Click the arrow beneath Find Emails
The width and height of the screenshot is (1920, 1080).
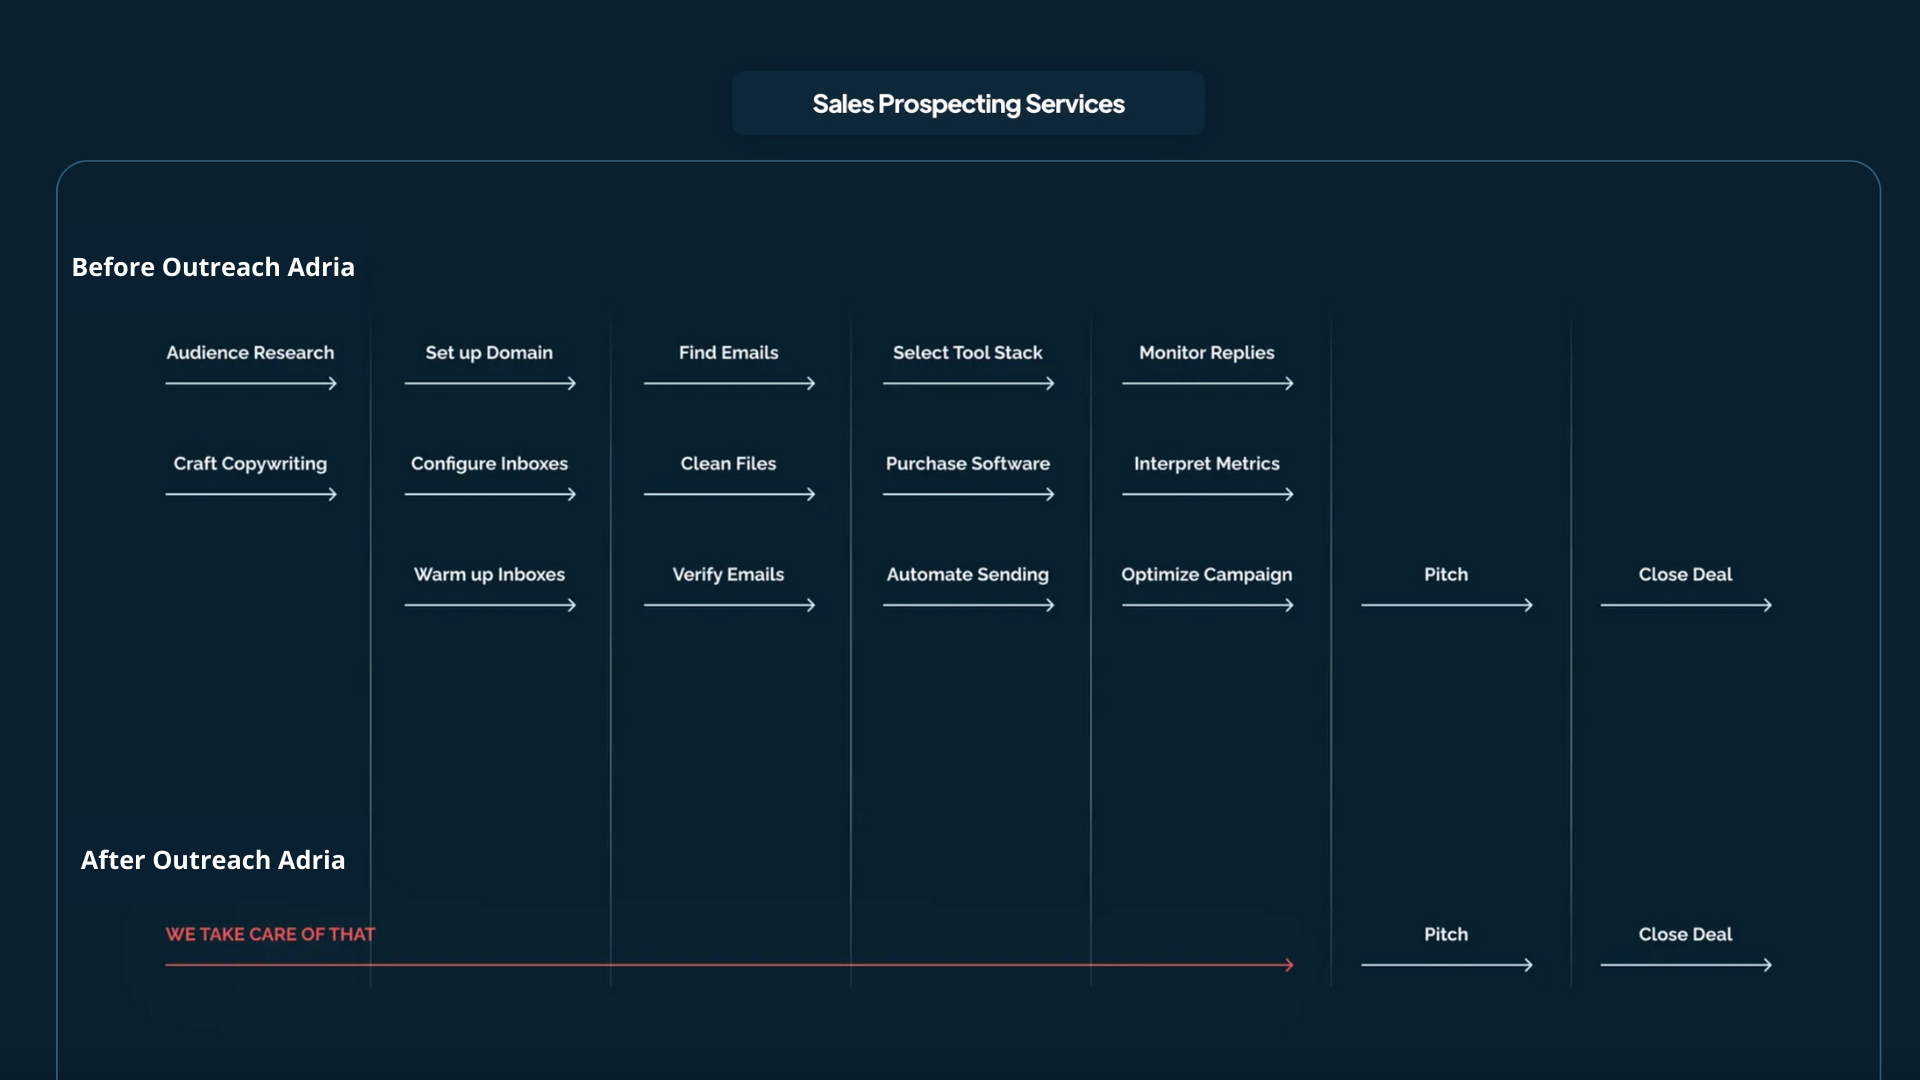click(729, 384)
